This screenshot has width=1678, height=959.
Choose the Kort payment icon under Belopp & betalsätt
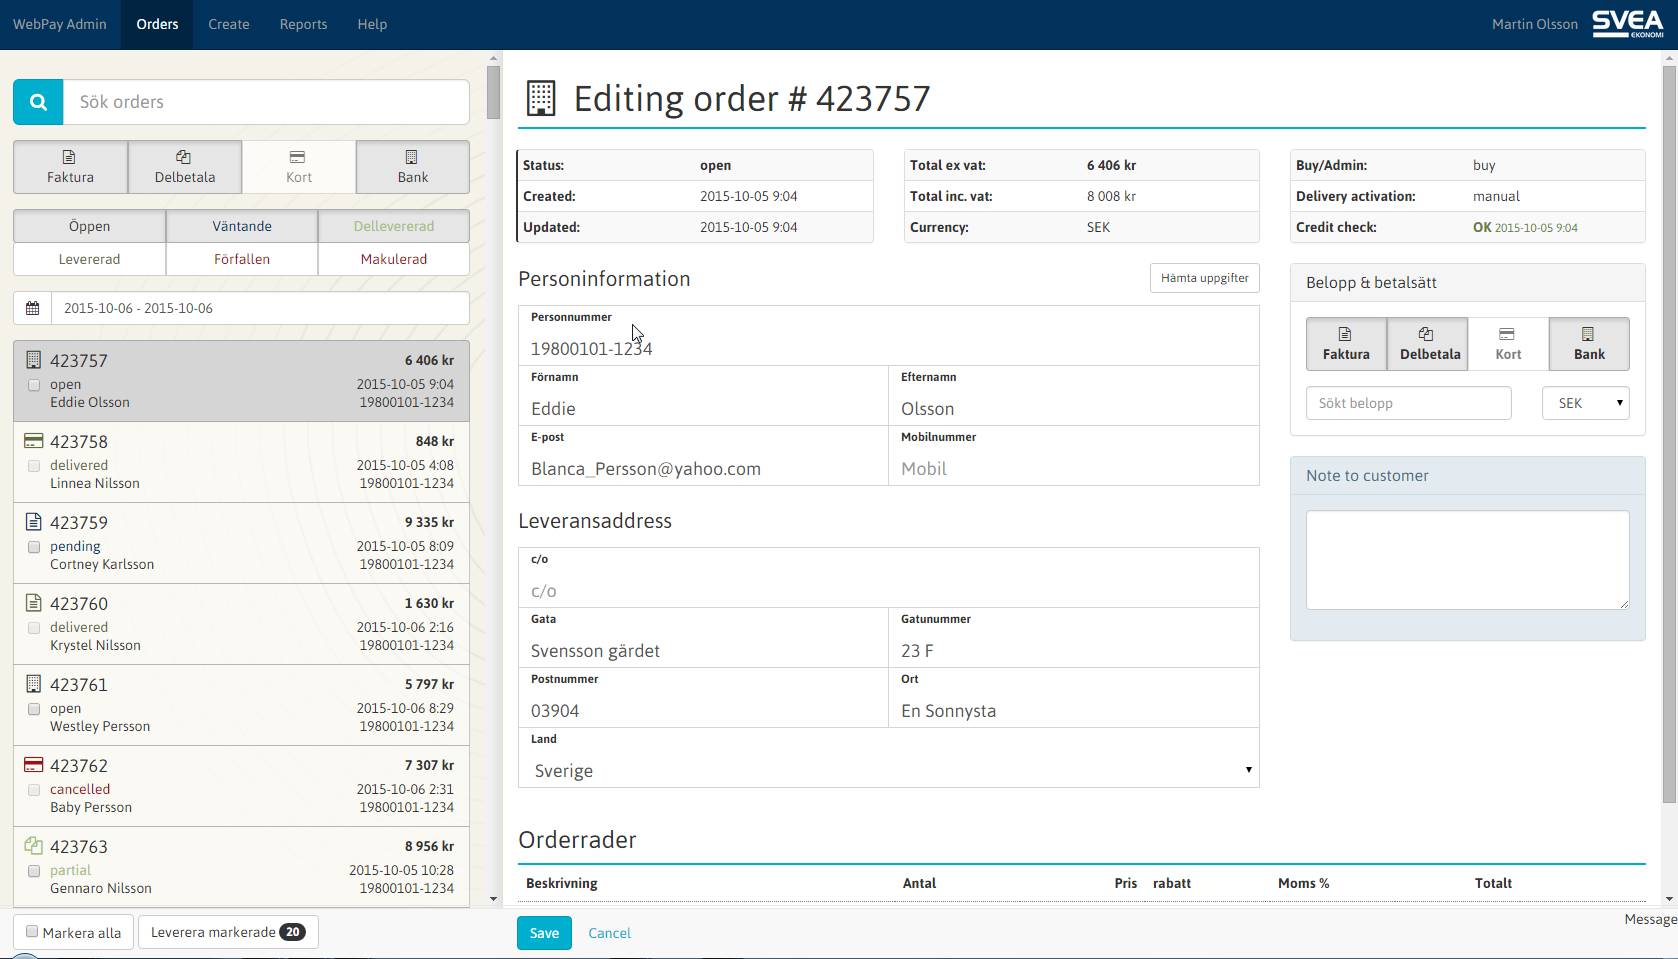pyautogui.click(x=1507, y=336)
